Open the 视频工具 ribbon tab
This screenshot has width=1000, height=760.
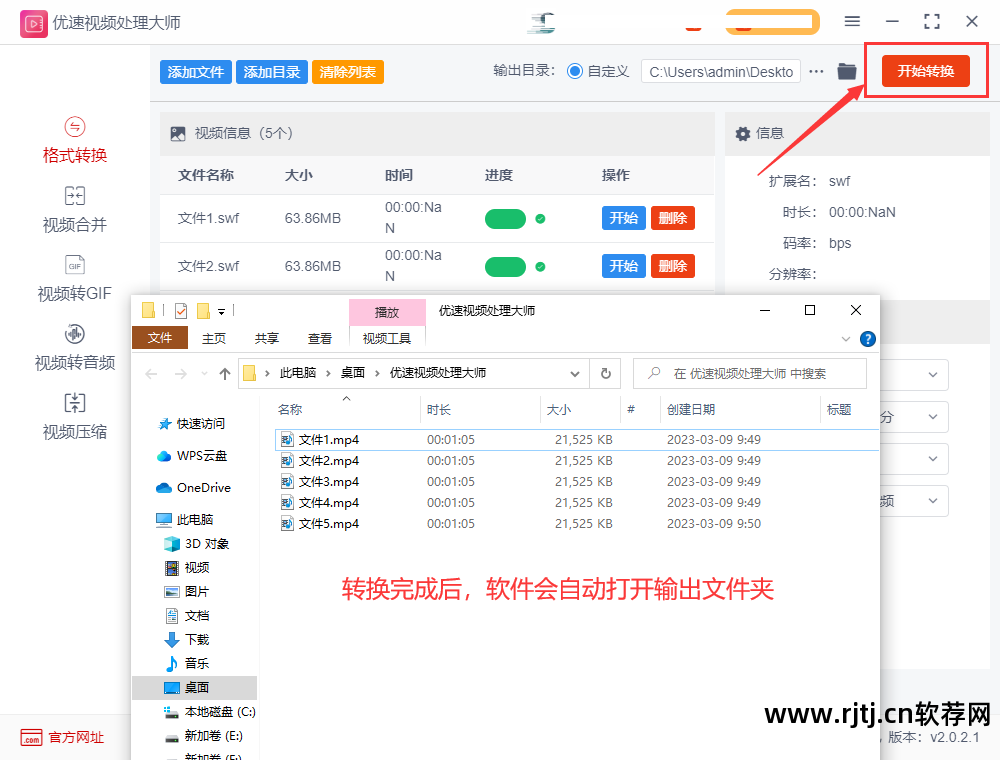point(387,339)
